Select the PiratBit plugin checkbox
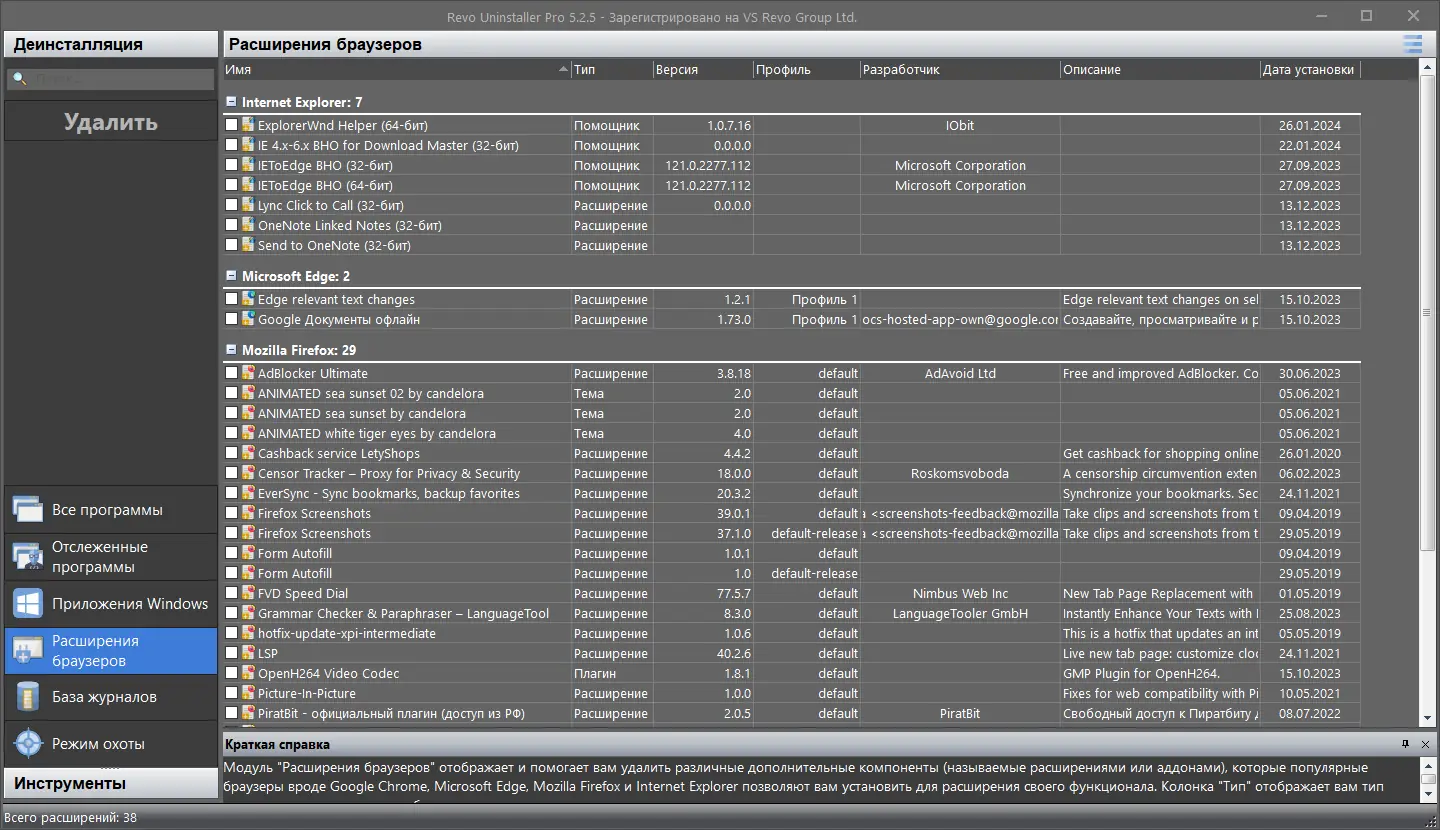The height and width of the screenshot is (830, 1440). click(x=232, y=713)
